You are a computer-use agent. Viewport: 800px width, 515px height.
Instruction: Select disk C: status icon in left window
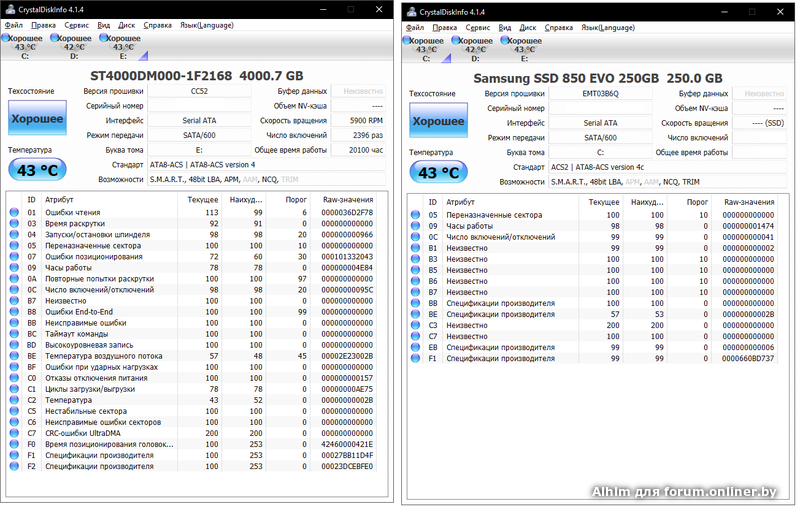(x=23, y=46)
